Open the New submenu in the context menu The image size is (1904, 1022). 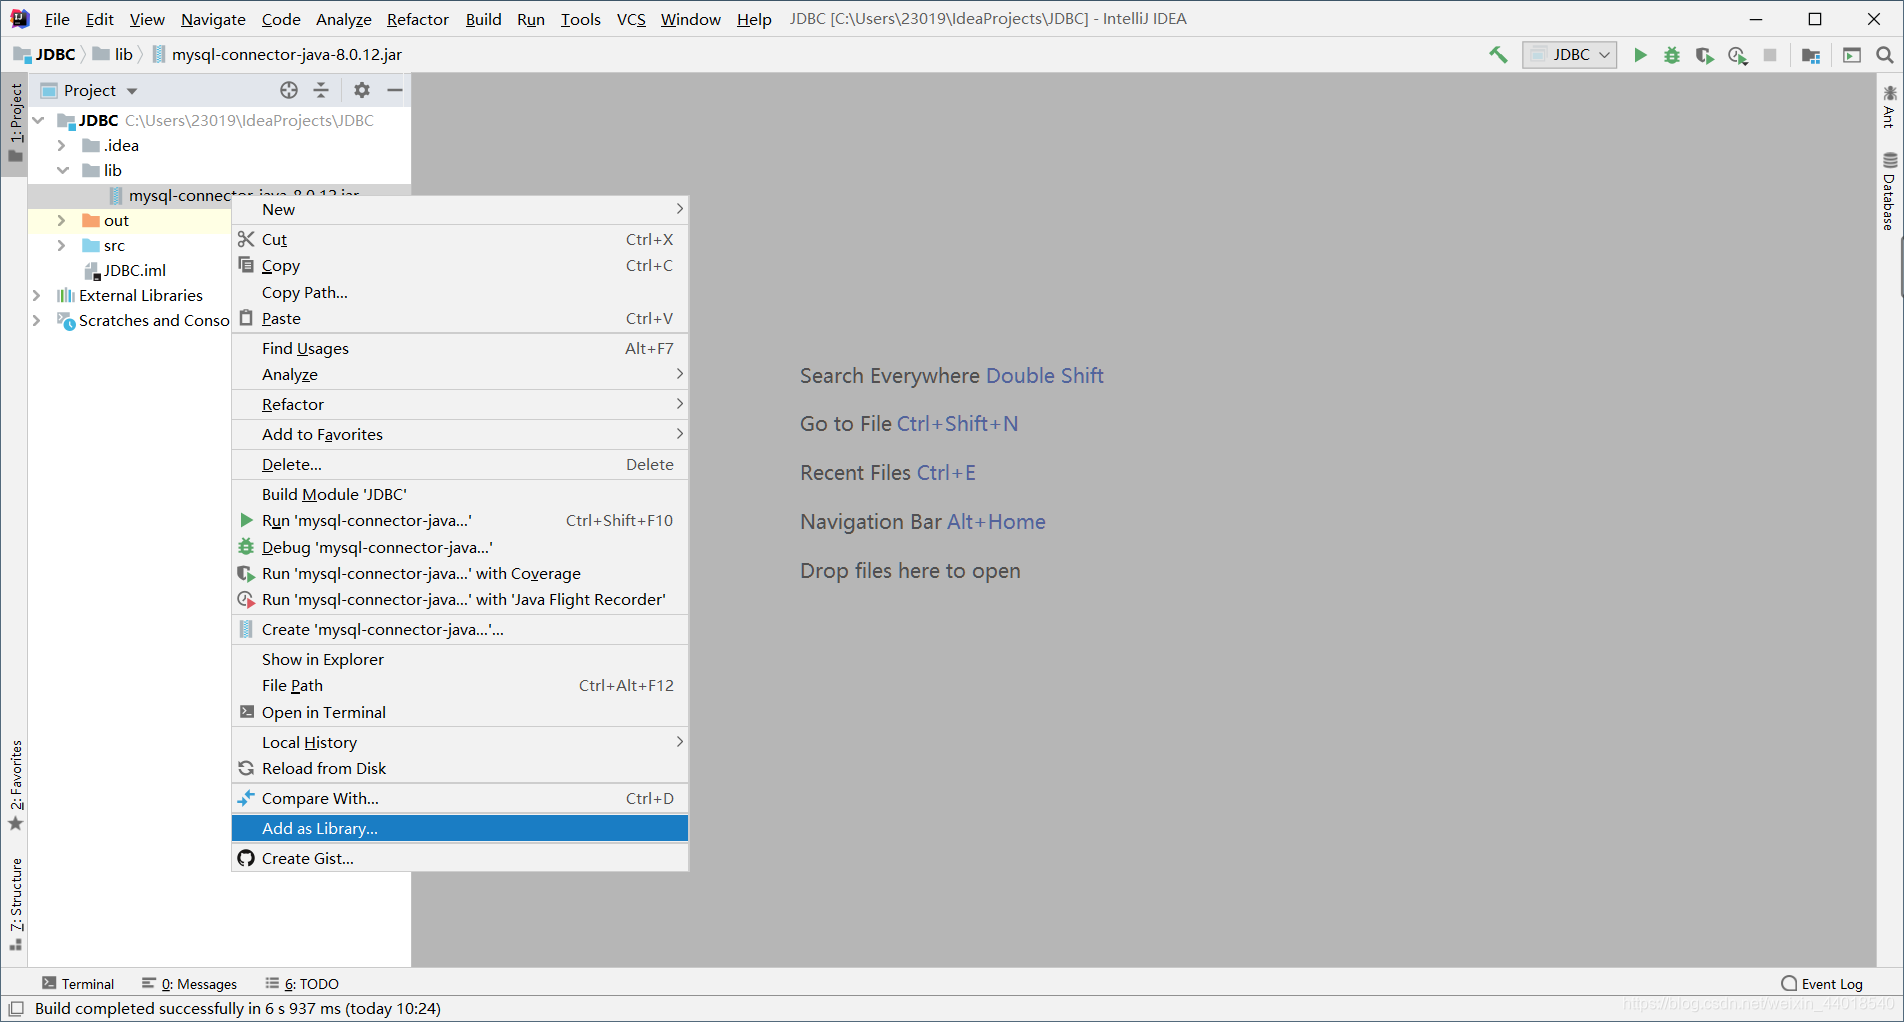click(x=460, y=209)
